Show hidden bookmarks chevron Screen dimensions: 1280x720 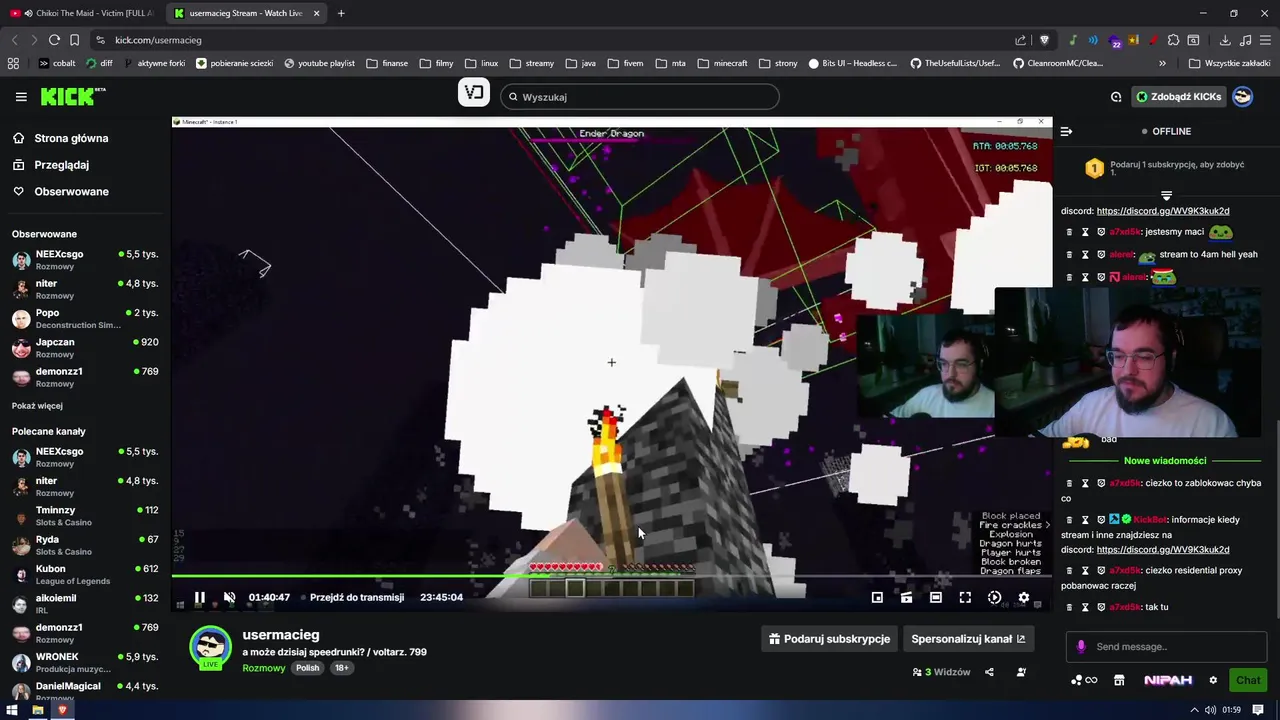pyautogui.click(x=1162, y=63)
